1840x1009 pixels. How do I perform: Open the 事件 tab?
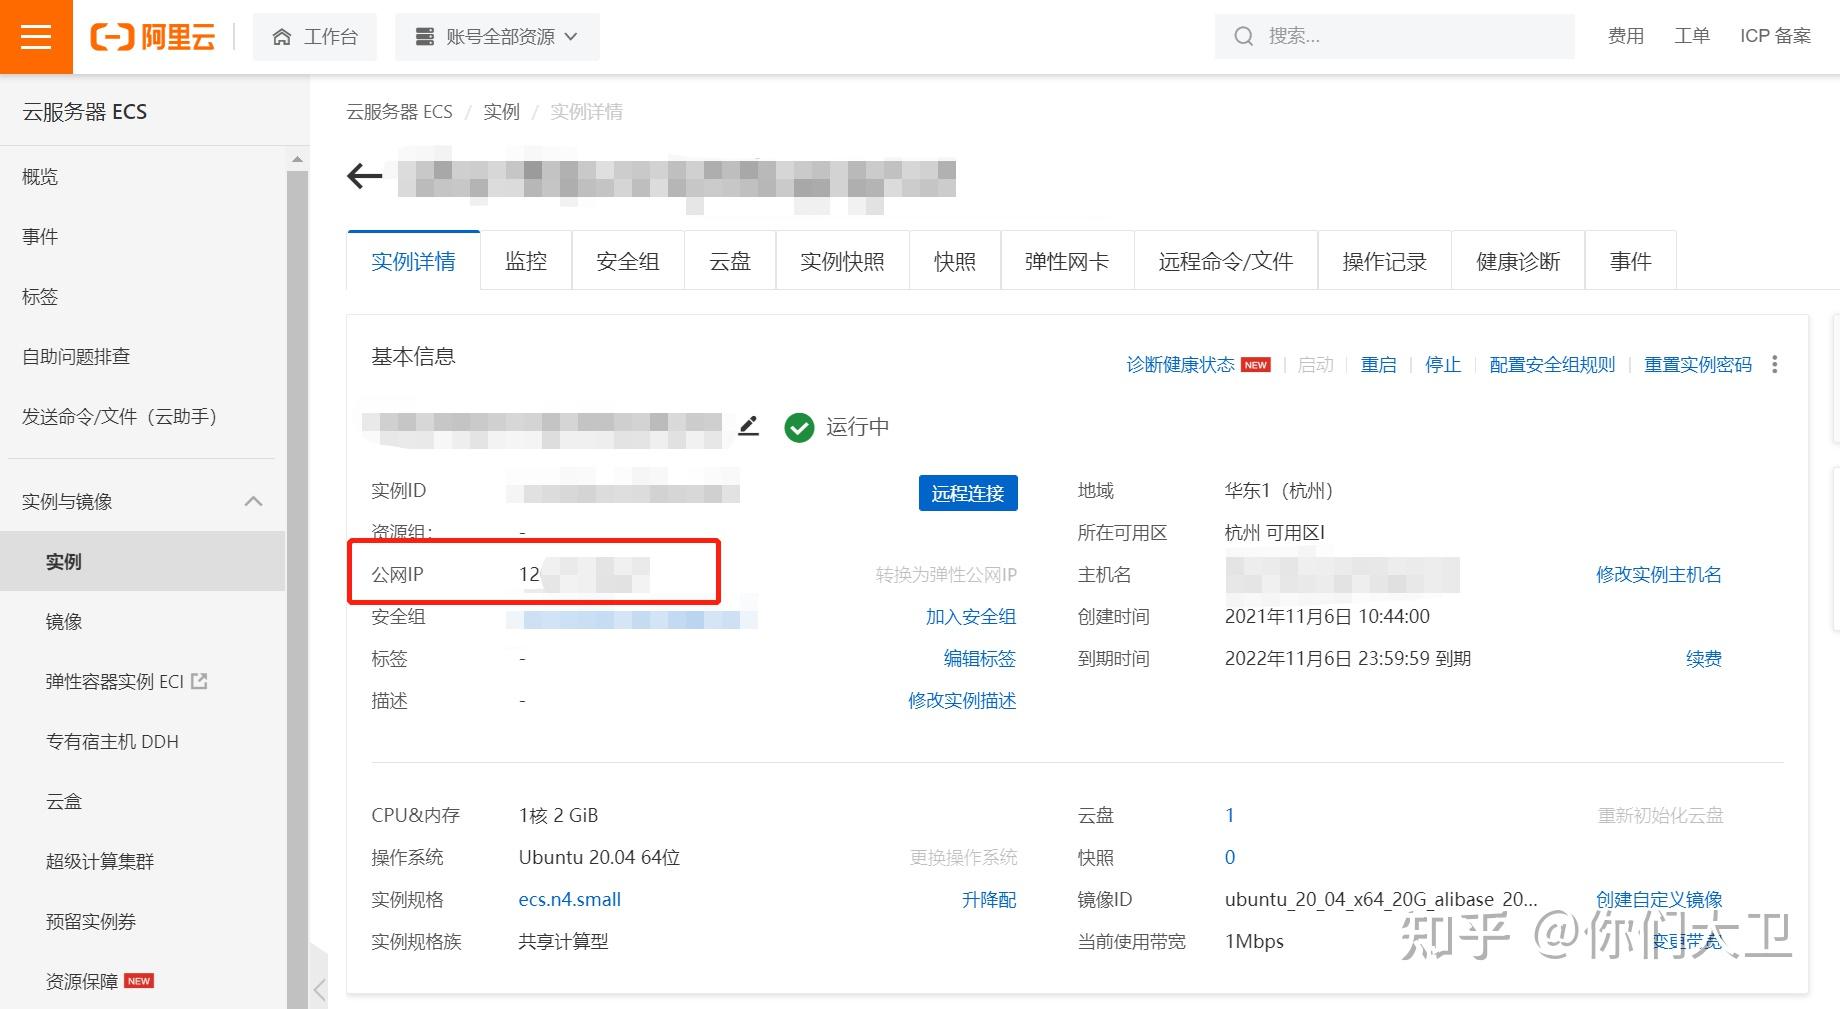point(1631,261)
